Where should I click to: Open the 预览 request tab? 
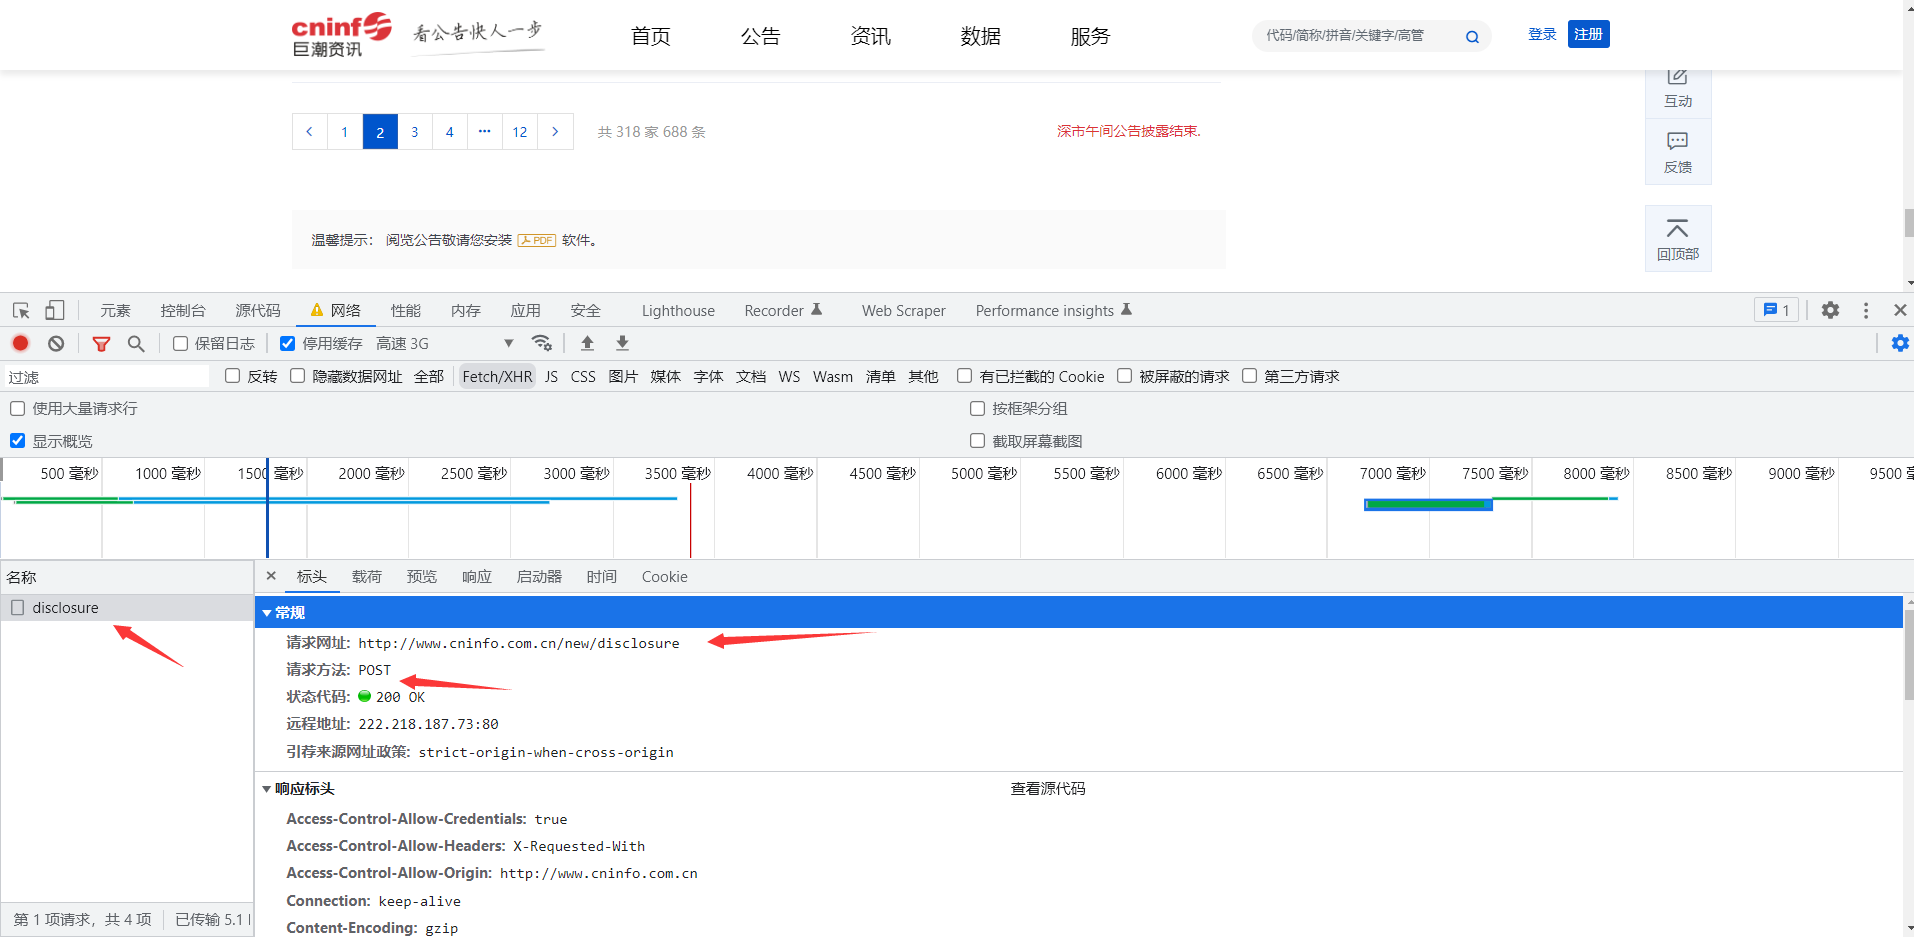[x=422, y=576]
